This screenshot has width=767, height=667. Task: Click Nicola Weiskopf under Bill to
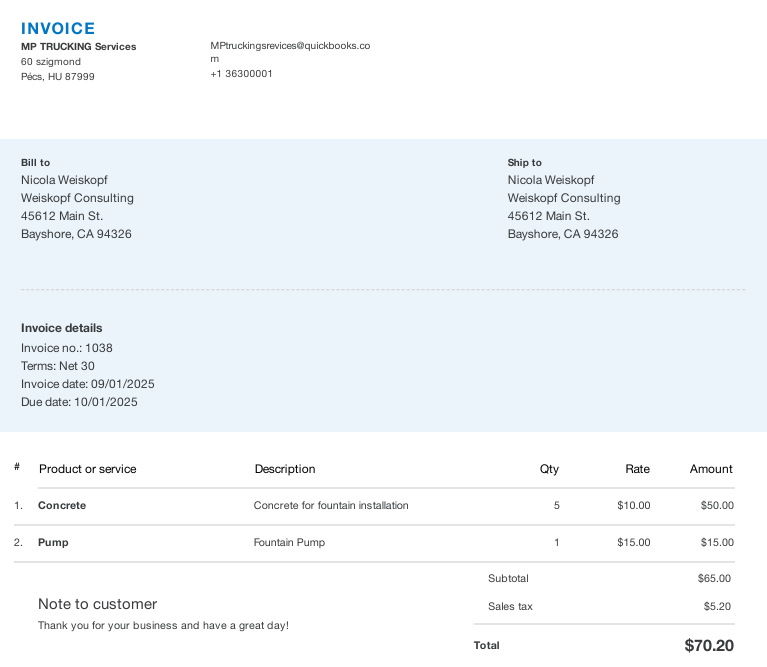pyautogui.click(x=64, y=180)
